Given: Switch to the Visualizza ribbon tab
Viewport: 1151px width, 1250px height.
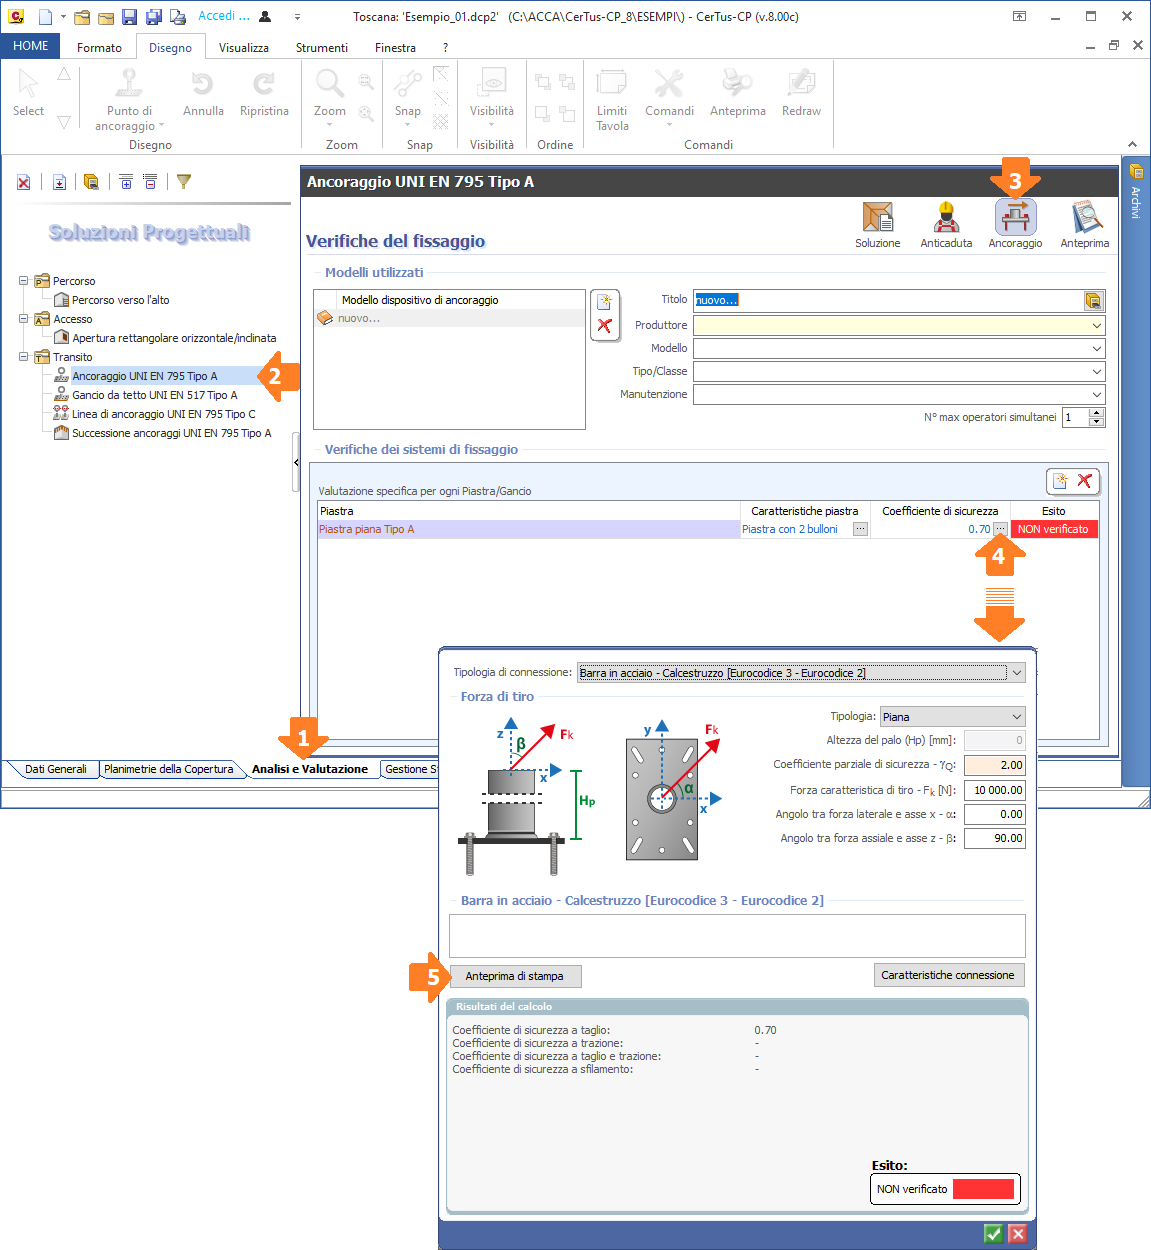Looking at the screenshot, I should pyautogui.click(x=244, y=47).
